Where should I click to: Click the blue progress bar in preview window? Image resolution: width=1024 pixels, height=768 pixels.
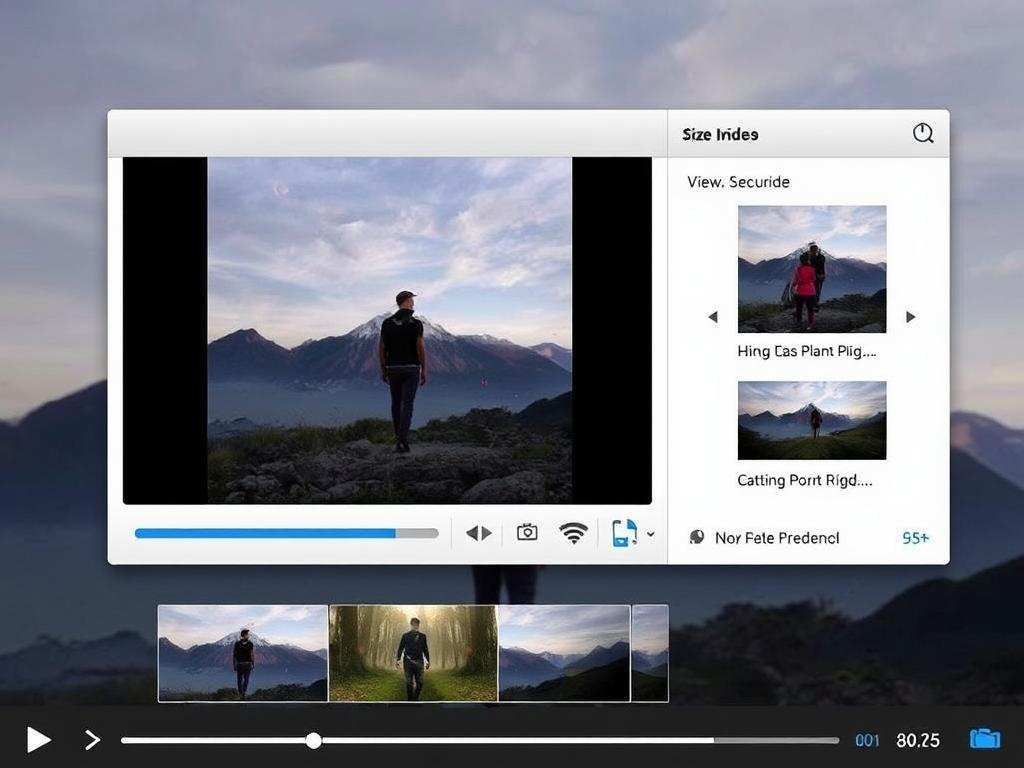pos(286,534)
